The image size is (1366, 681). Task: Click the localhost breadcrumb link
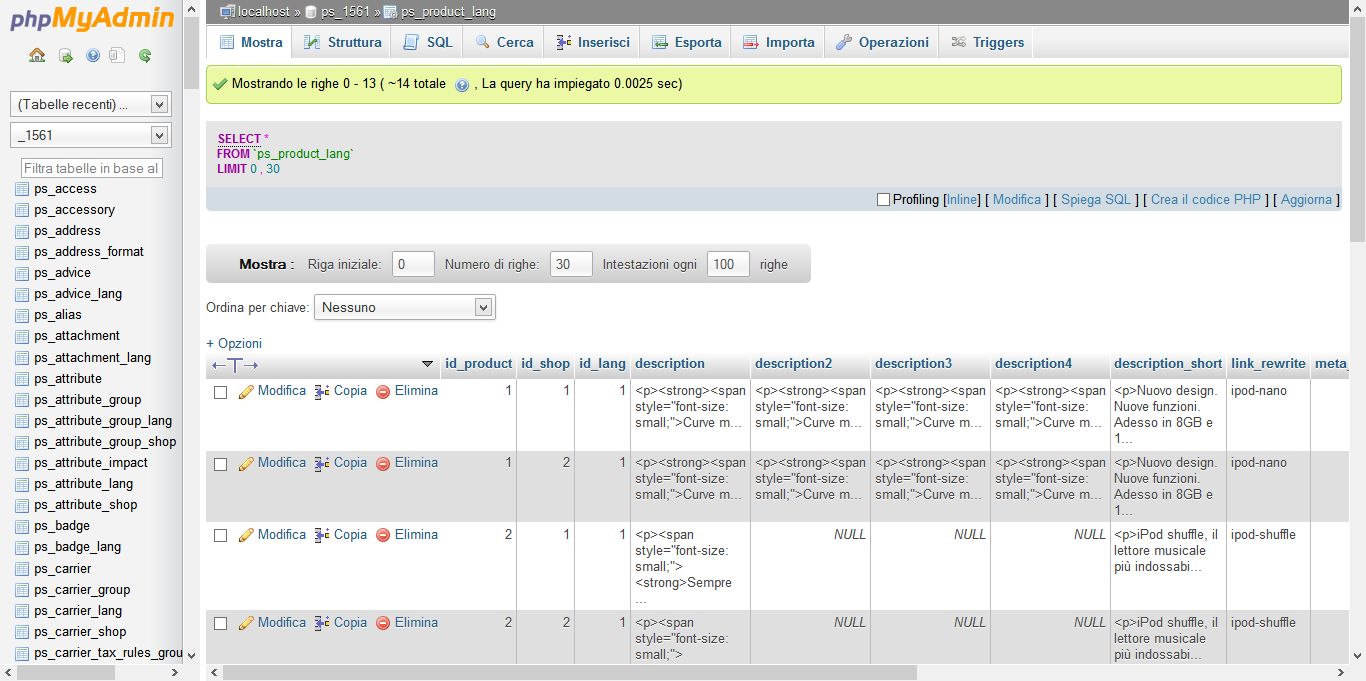tap(264, 12)
